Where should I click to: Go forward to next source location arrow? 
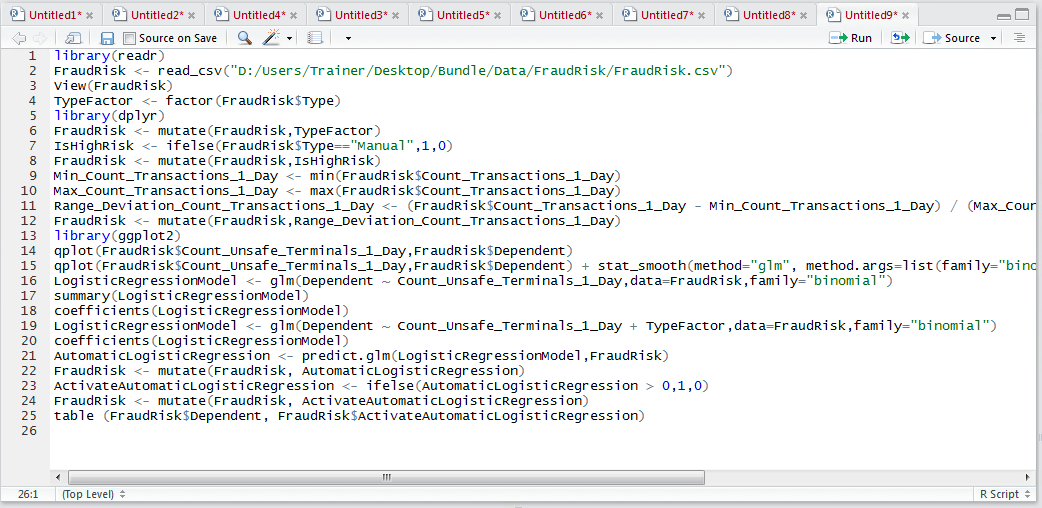40,39
